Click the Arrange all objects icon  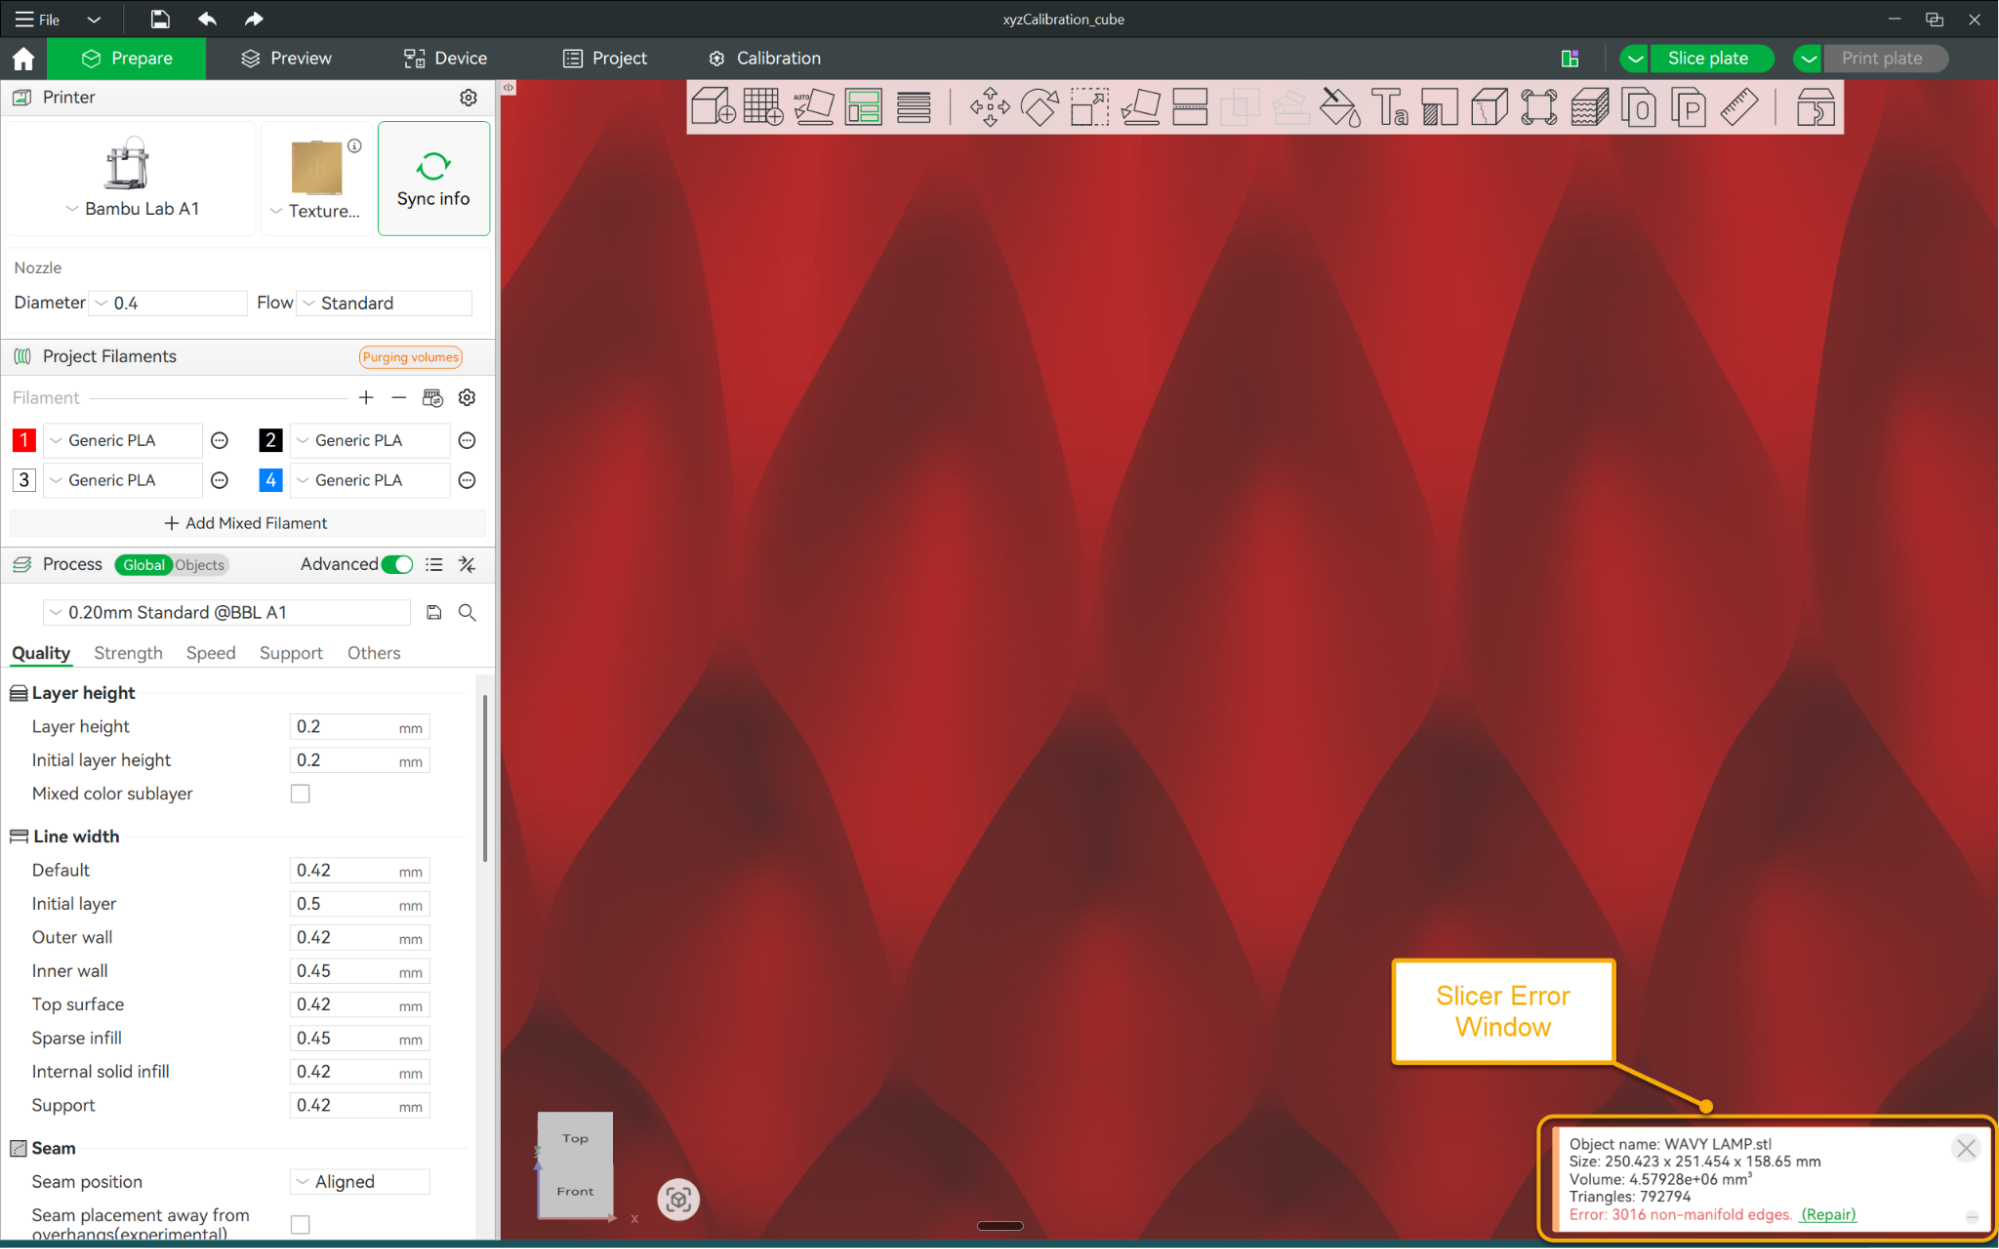(863, 107)
